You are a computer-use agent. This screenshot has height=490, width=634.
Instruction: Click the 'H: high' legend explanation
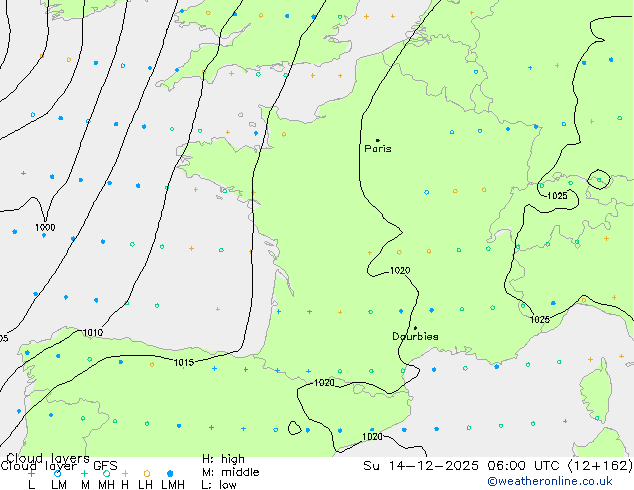(223, 459)
